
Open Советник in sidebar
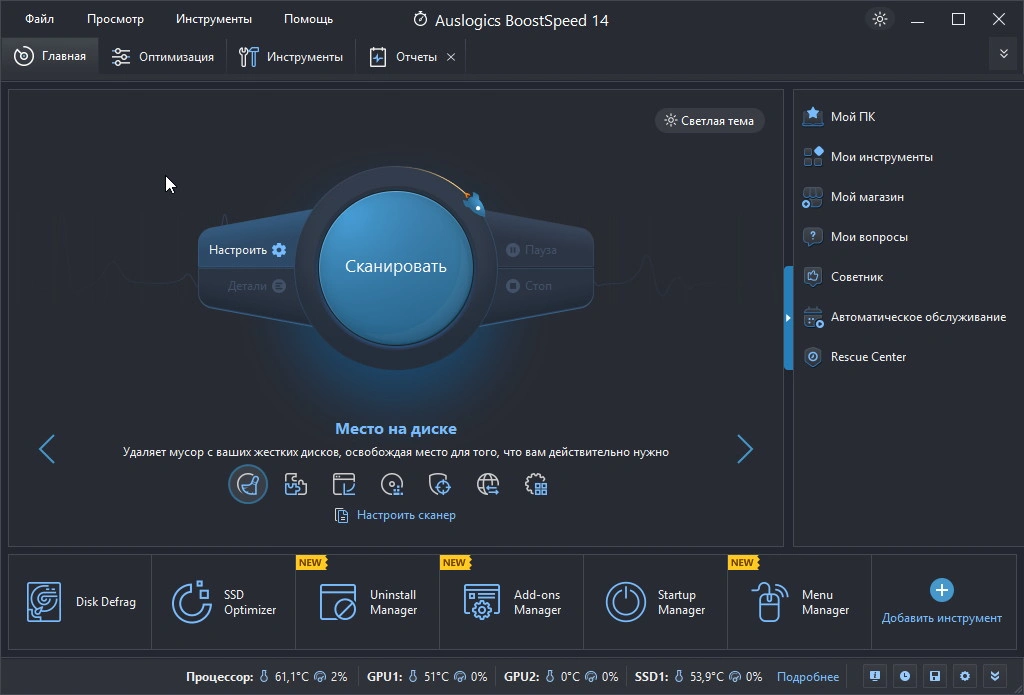[x=843, y=277]
